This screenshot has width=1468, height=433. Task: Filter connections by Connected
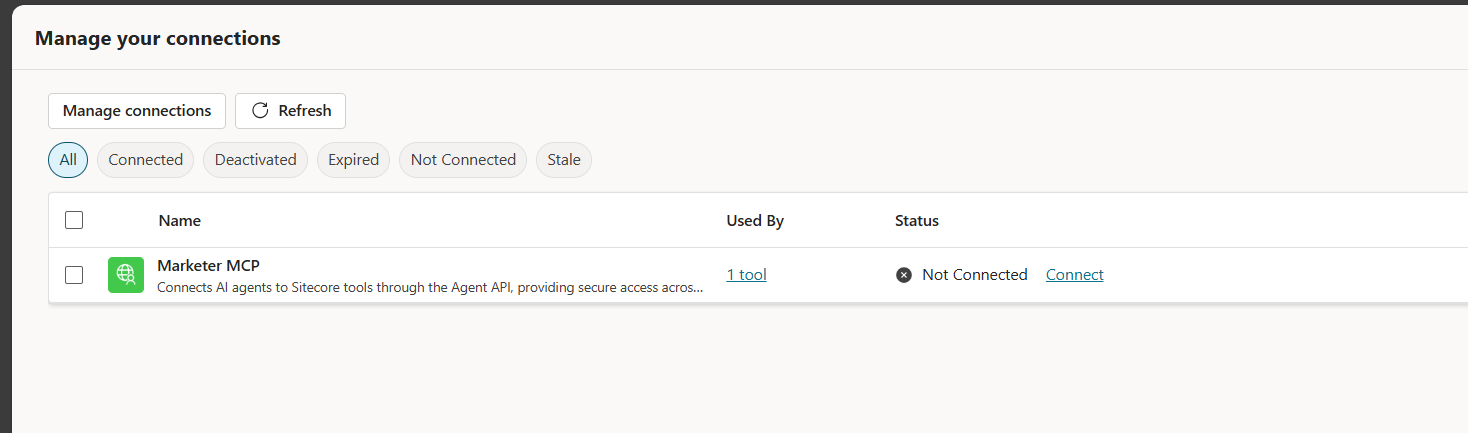[x=145, y=160]
